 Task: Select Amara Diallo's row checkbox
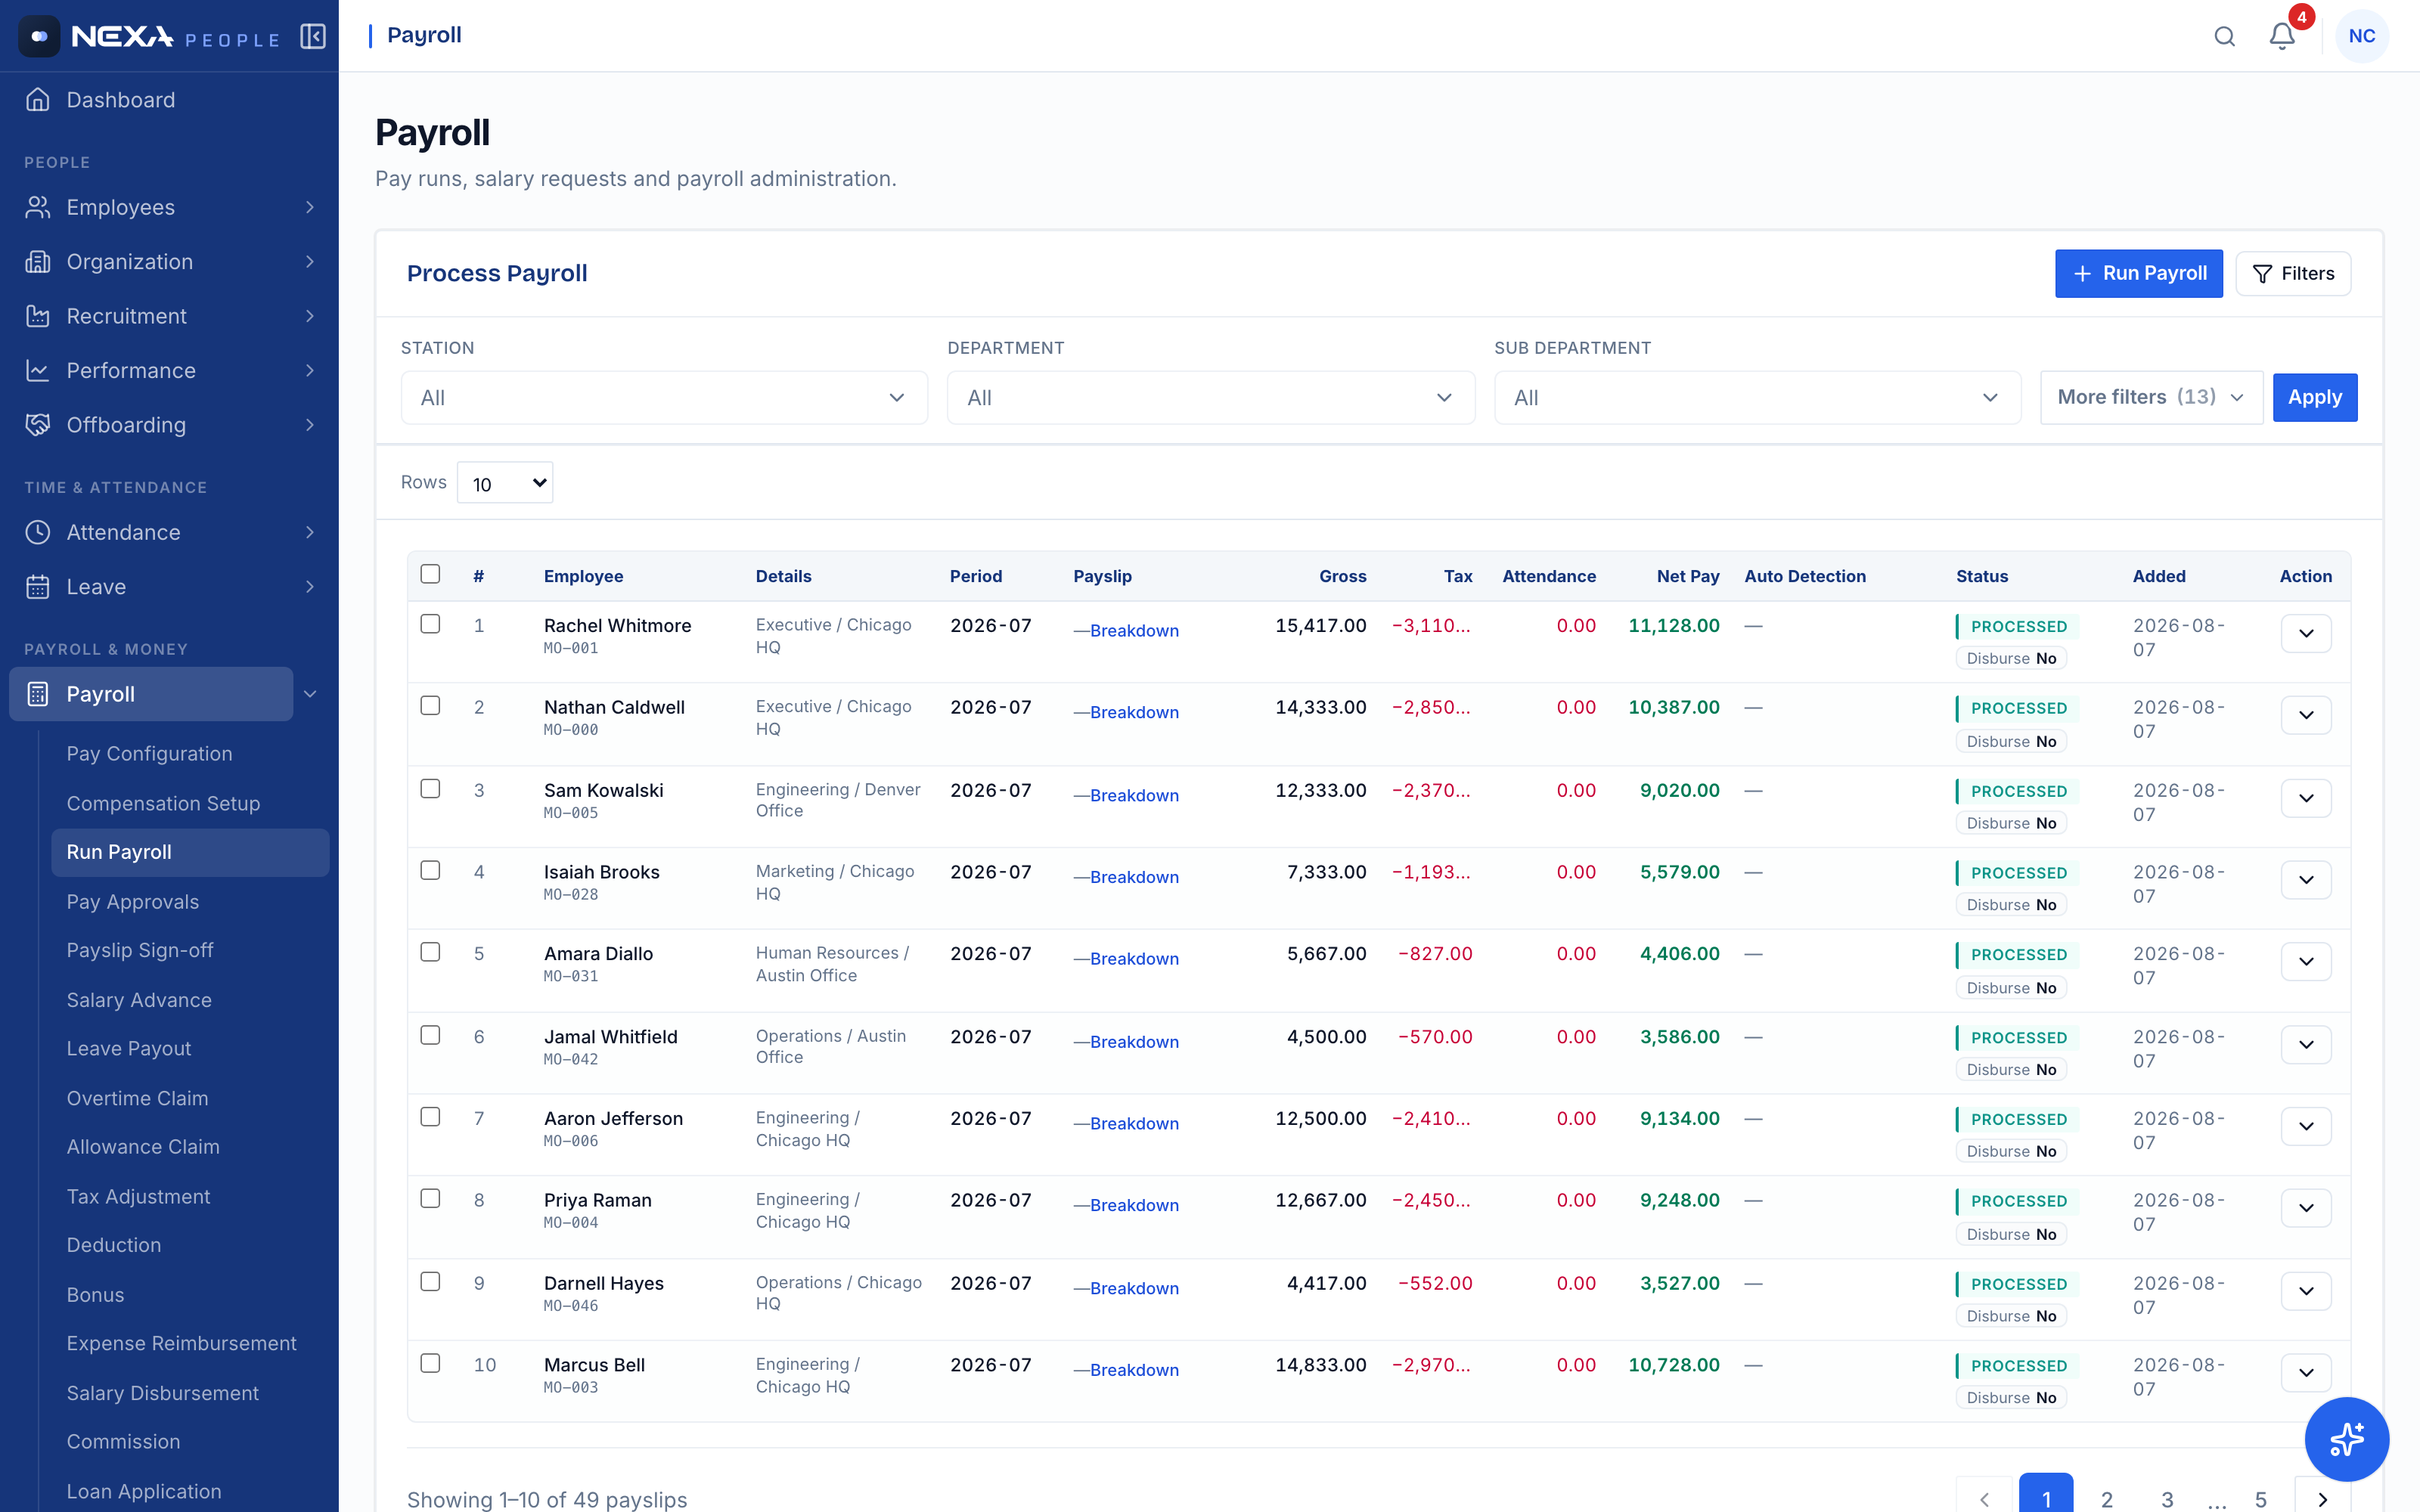430,953
